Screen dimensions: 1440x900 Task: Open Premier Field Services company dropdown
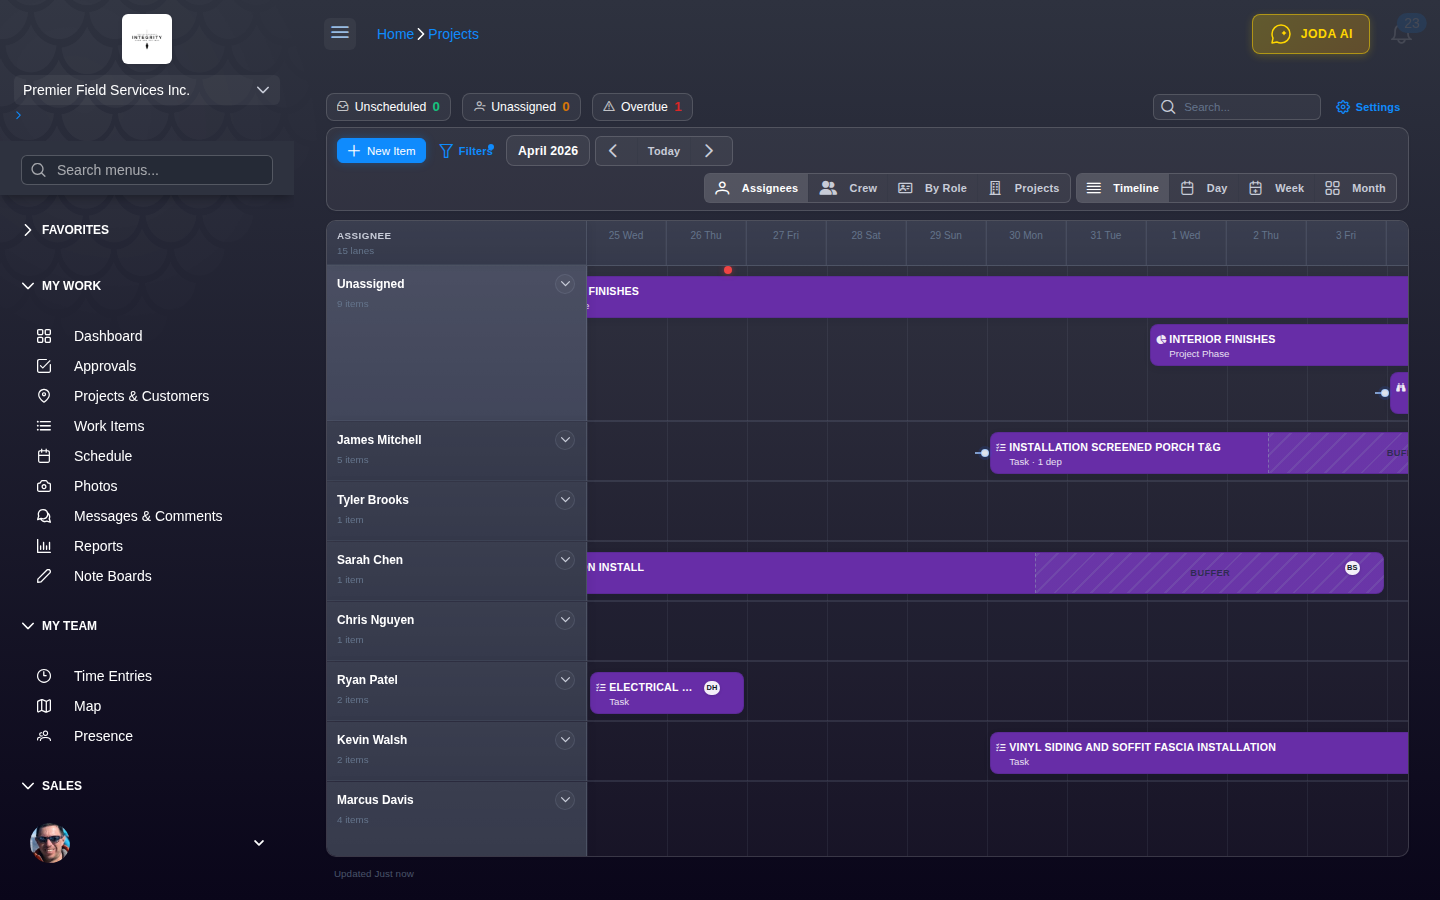coord(147,90)
